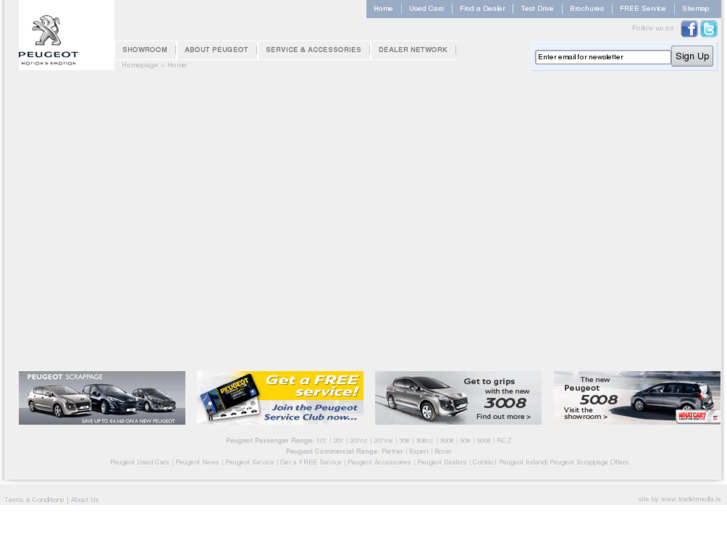This screenshot has width=727, height=545.
Task: Open the Expert commercial range link
Action: (419, 451)
